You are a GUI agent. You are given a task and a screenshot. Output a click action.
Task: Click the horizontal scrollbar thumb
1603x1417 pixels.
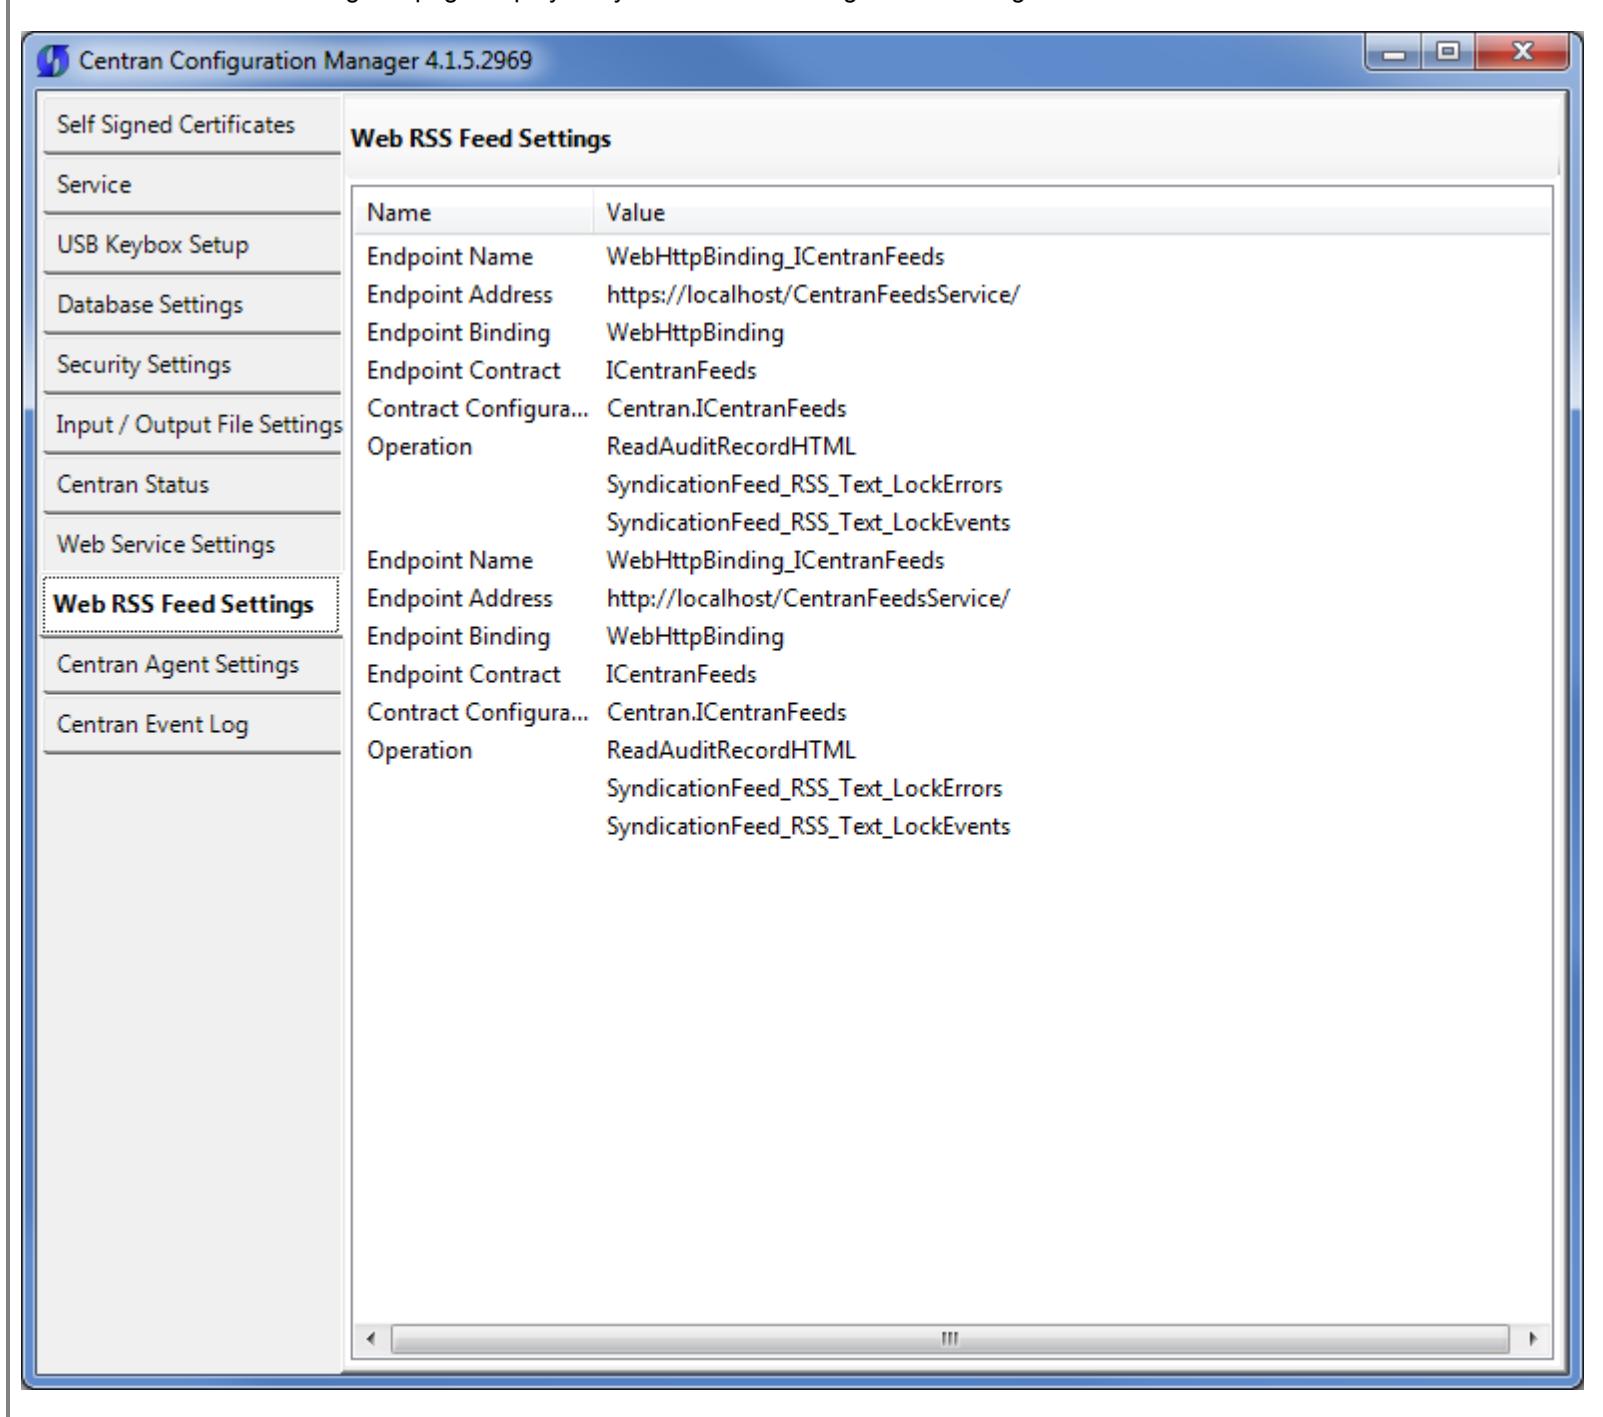pyautogui.click(x=950, y=1338)
